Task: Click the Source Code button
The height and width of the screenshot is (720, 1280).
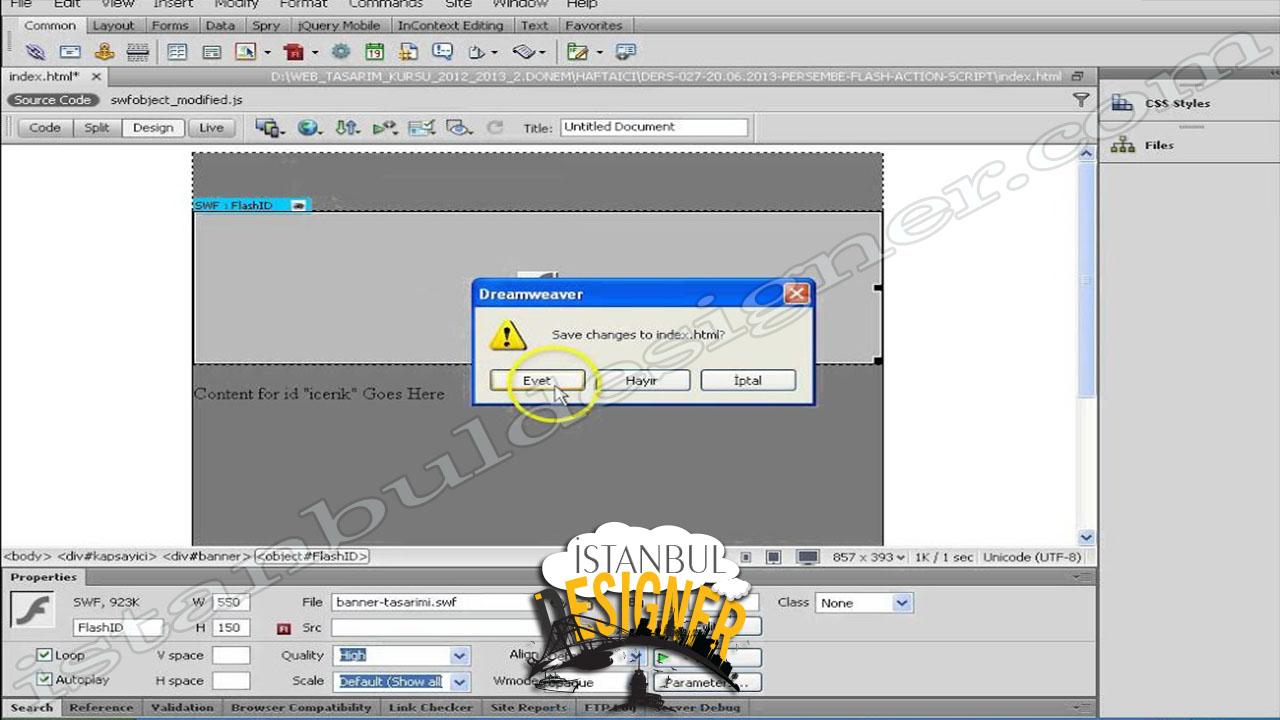Action: click(52, 100)
